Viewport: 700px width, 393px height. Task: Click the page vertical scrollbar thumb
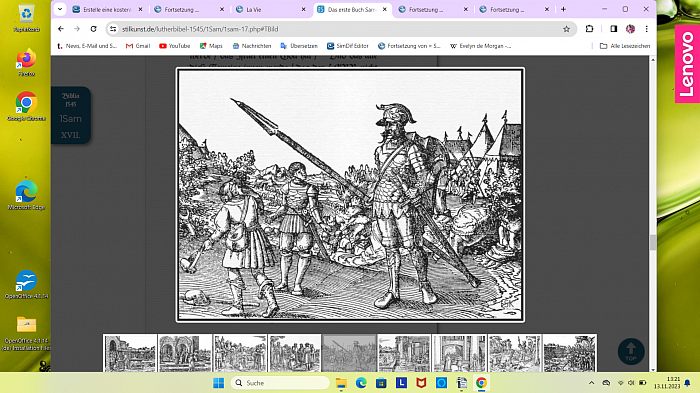pyautogui.click(x=653, y=242)
